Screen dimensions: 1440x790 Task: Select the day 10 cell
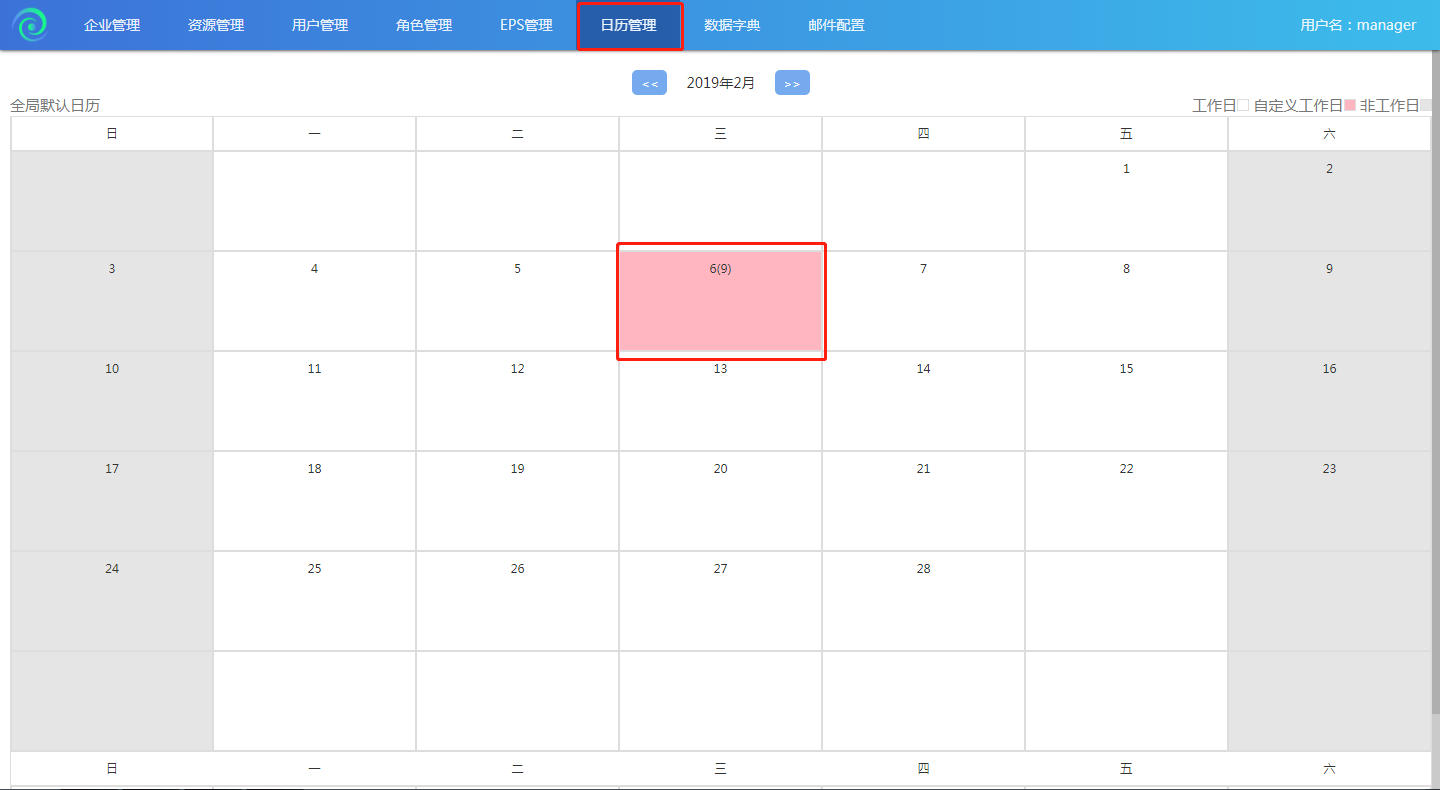point(112,401)
